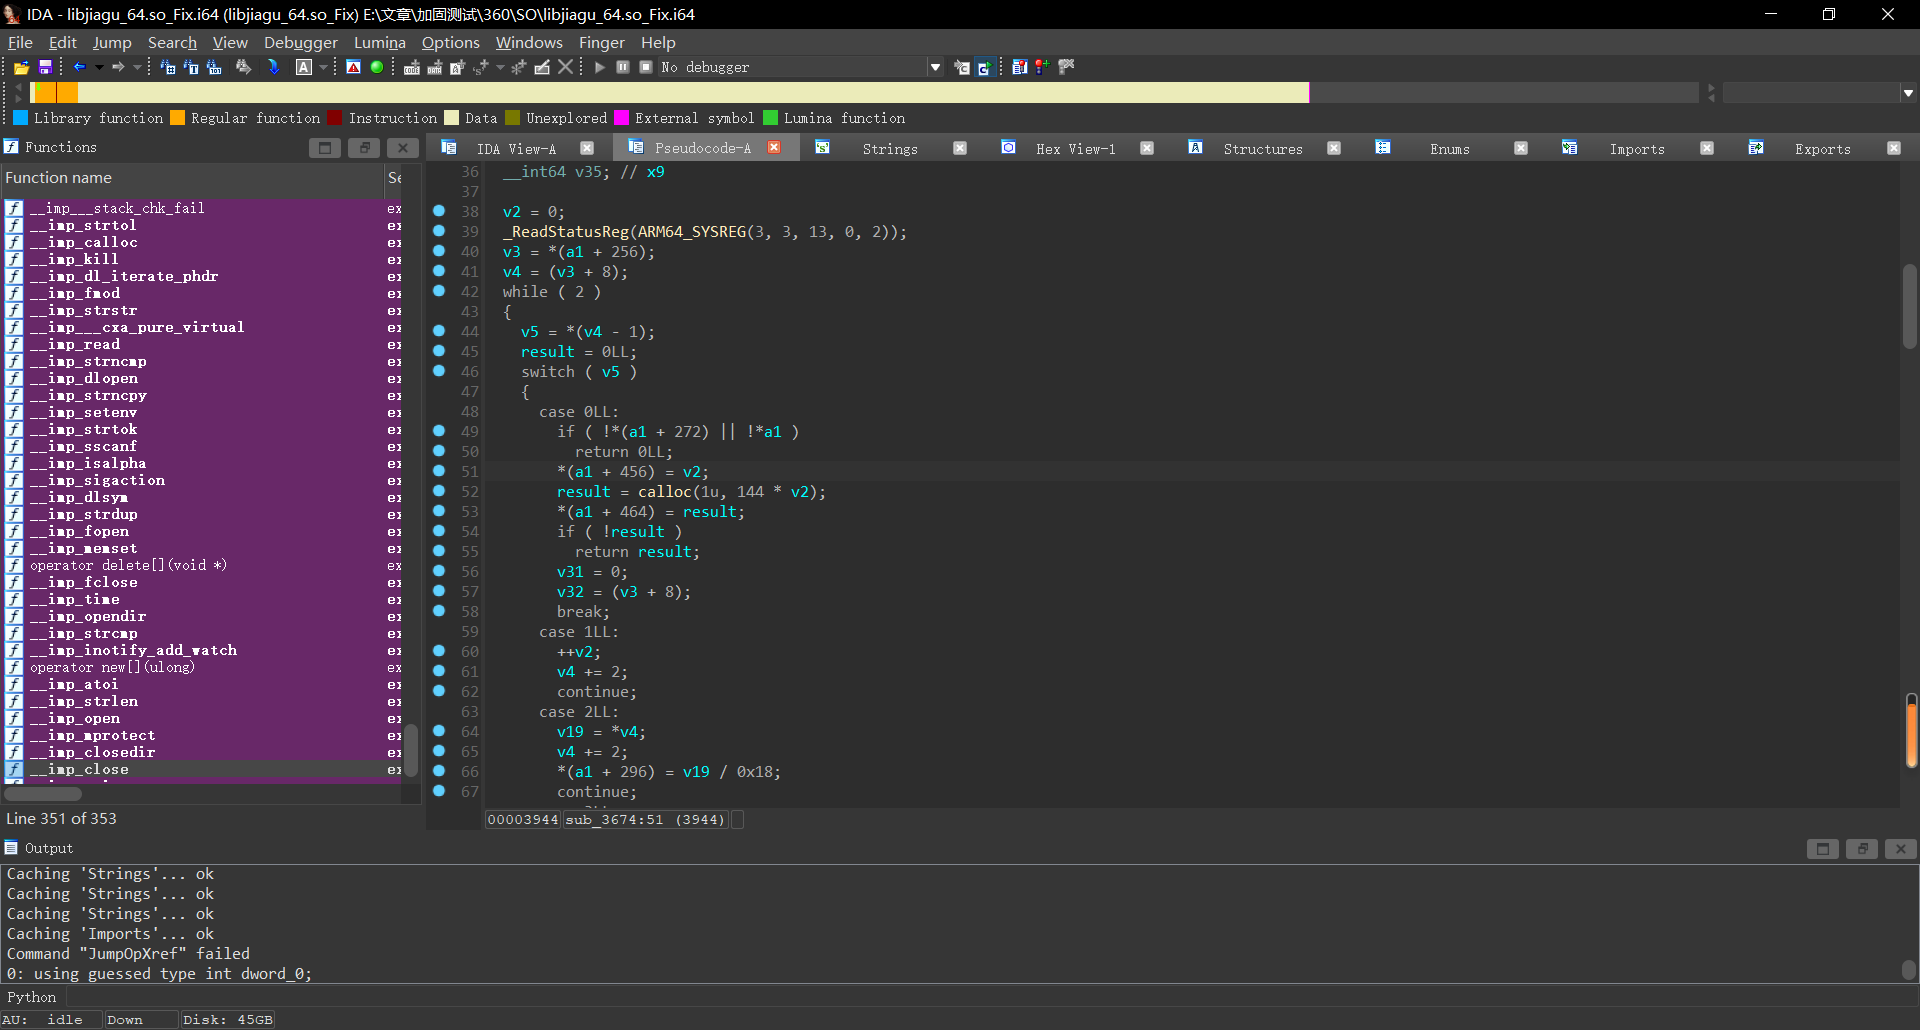Screen dimensions: 1920x1030
Task: Click the Functions list horizontal scrollbar
Action: 42,794
